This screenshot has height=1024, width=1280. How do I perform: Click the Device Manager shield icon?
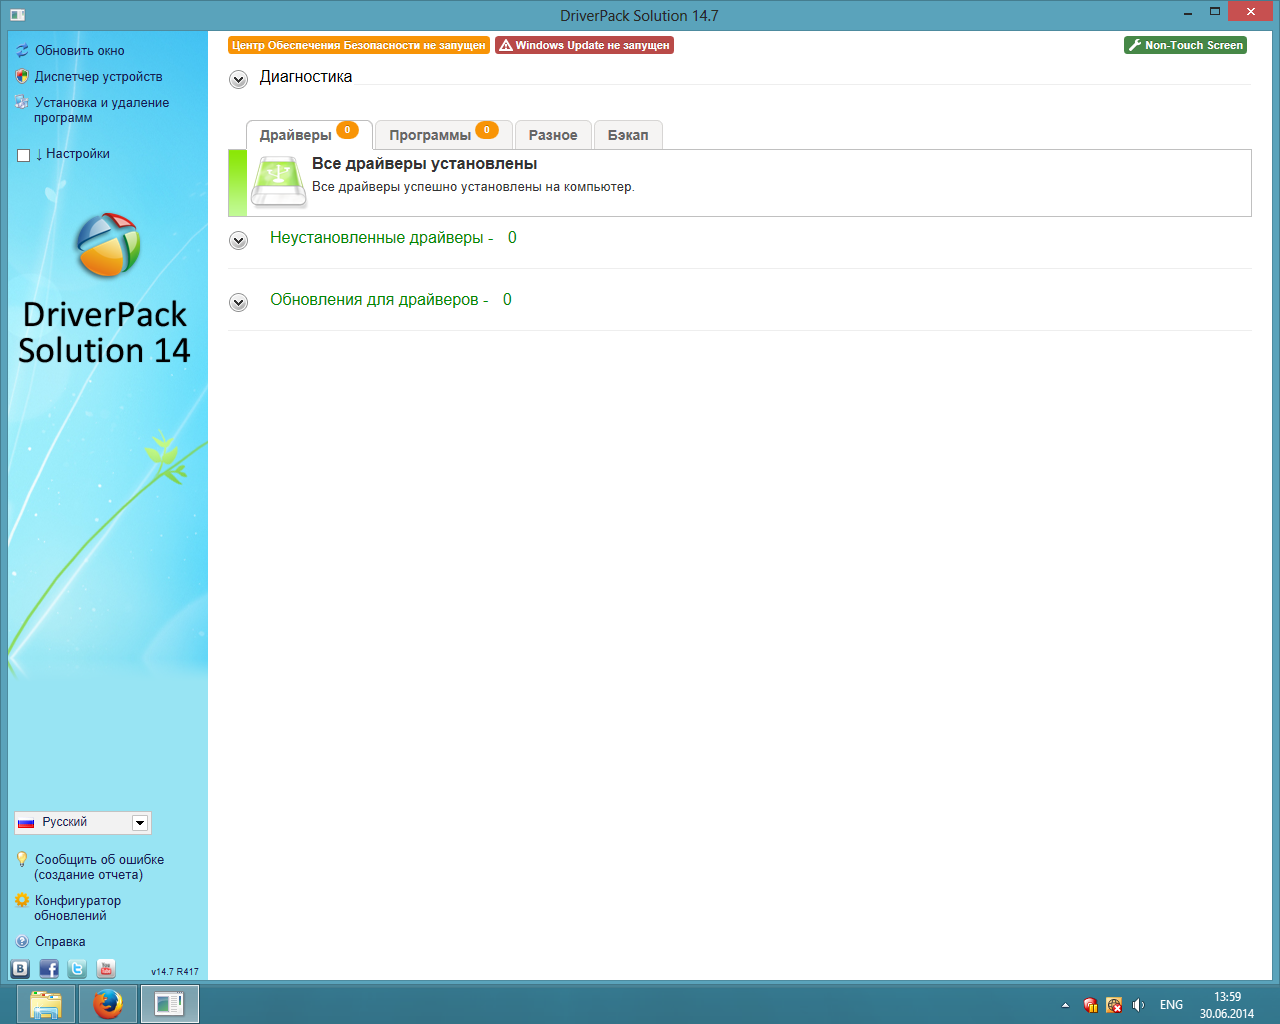click(x=22, y=76)
